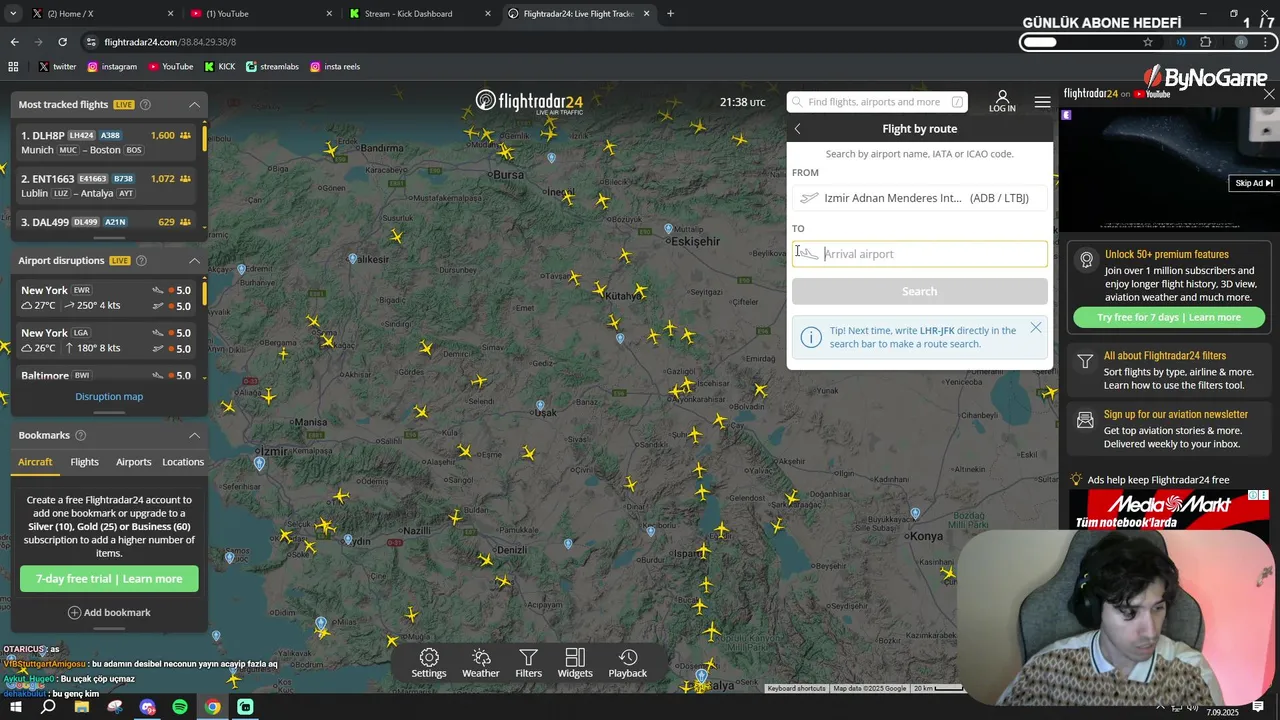Viewport: 1280px width, 720px height.
Task: Click the help icon beside Most tracked flights
Action: pyautogui.click(x=145, y=104)
